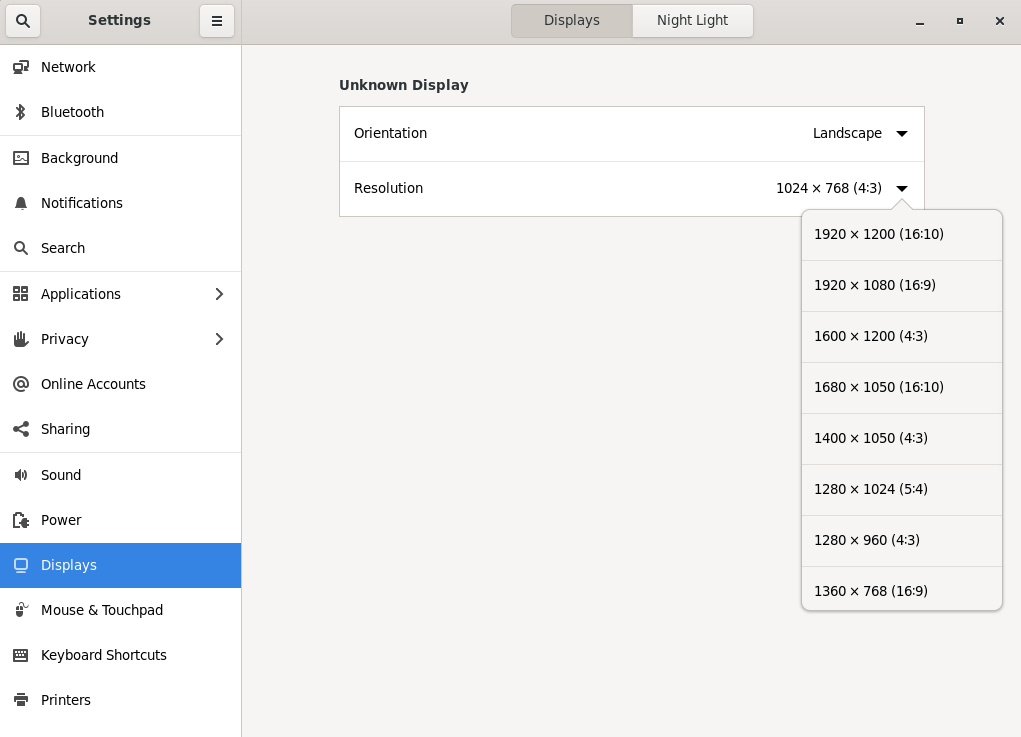Switch to the Night Light tab

click(x=692, y=21)
